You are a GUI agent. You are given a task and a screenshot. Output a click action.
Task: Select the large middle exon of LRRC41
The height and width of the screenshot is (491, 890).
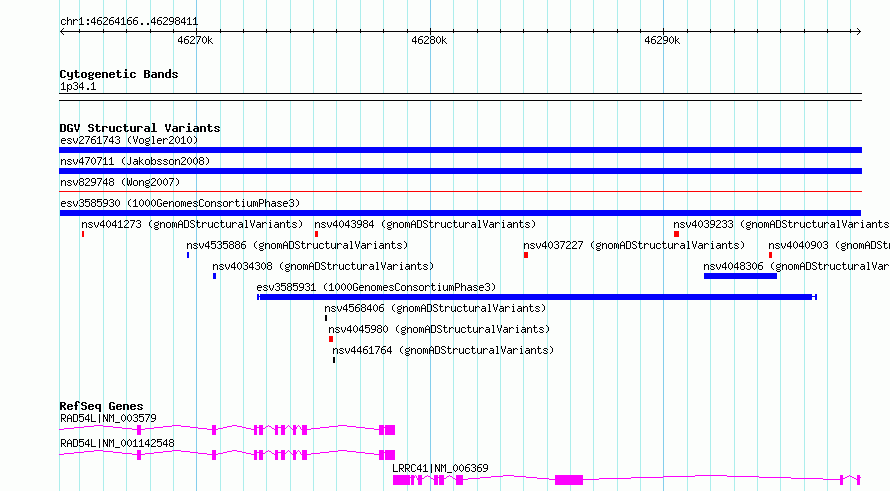point(569,480)
